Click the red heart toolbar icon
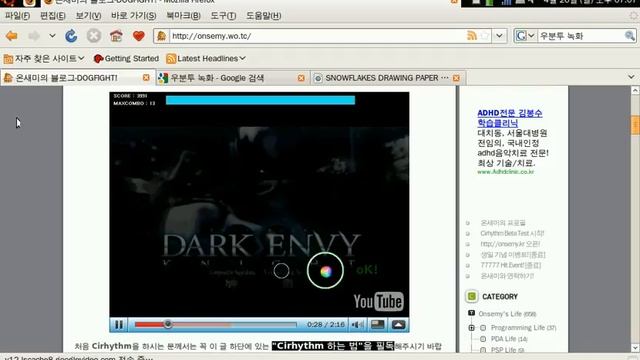The image size is (640, 360). pos(139,36)
